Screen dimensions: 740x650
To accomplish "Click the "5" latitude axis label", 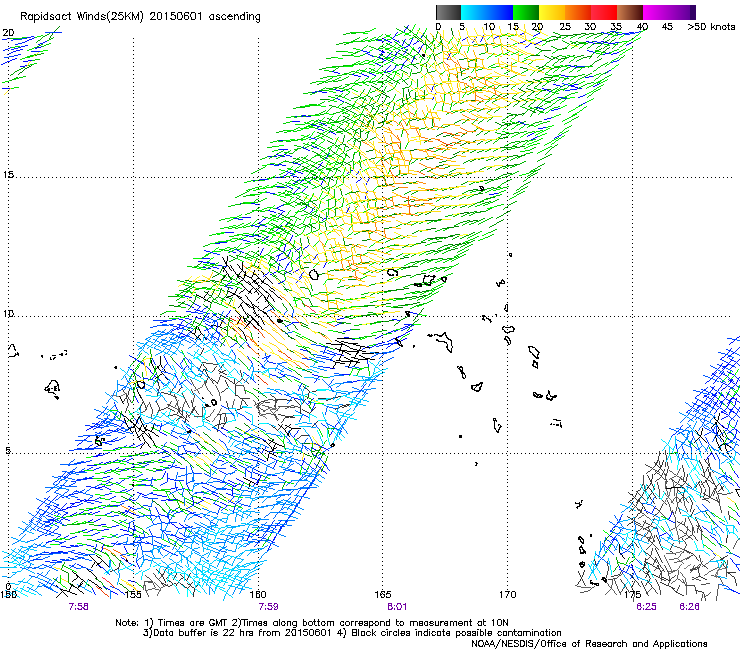I will click(x=8, y=451).
